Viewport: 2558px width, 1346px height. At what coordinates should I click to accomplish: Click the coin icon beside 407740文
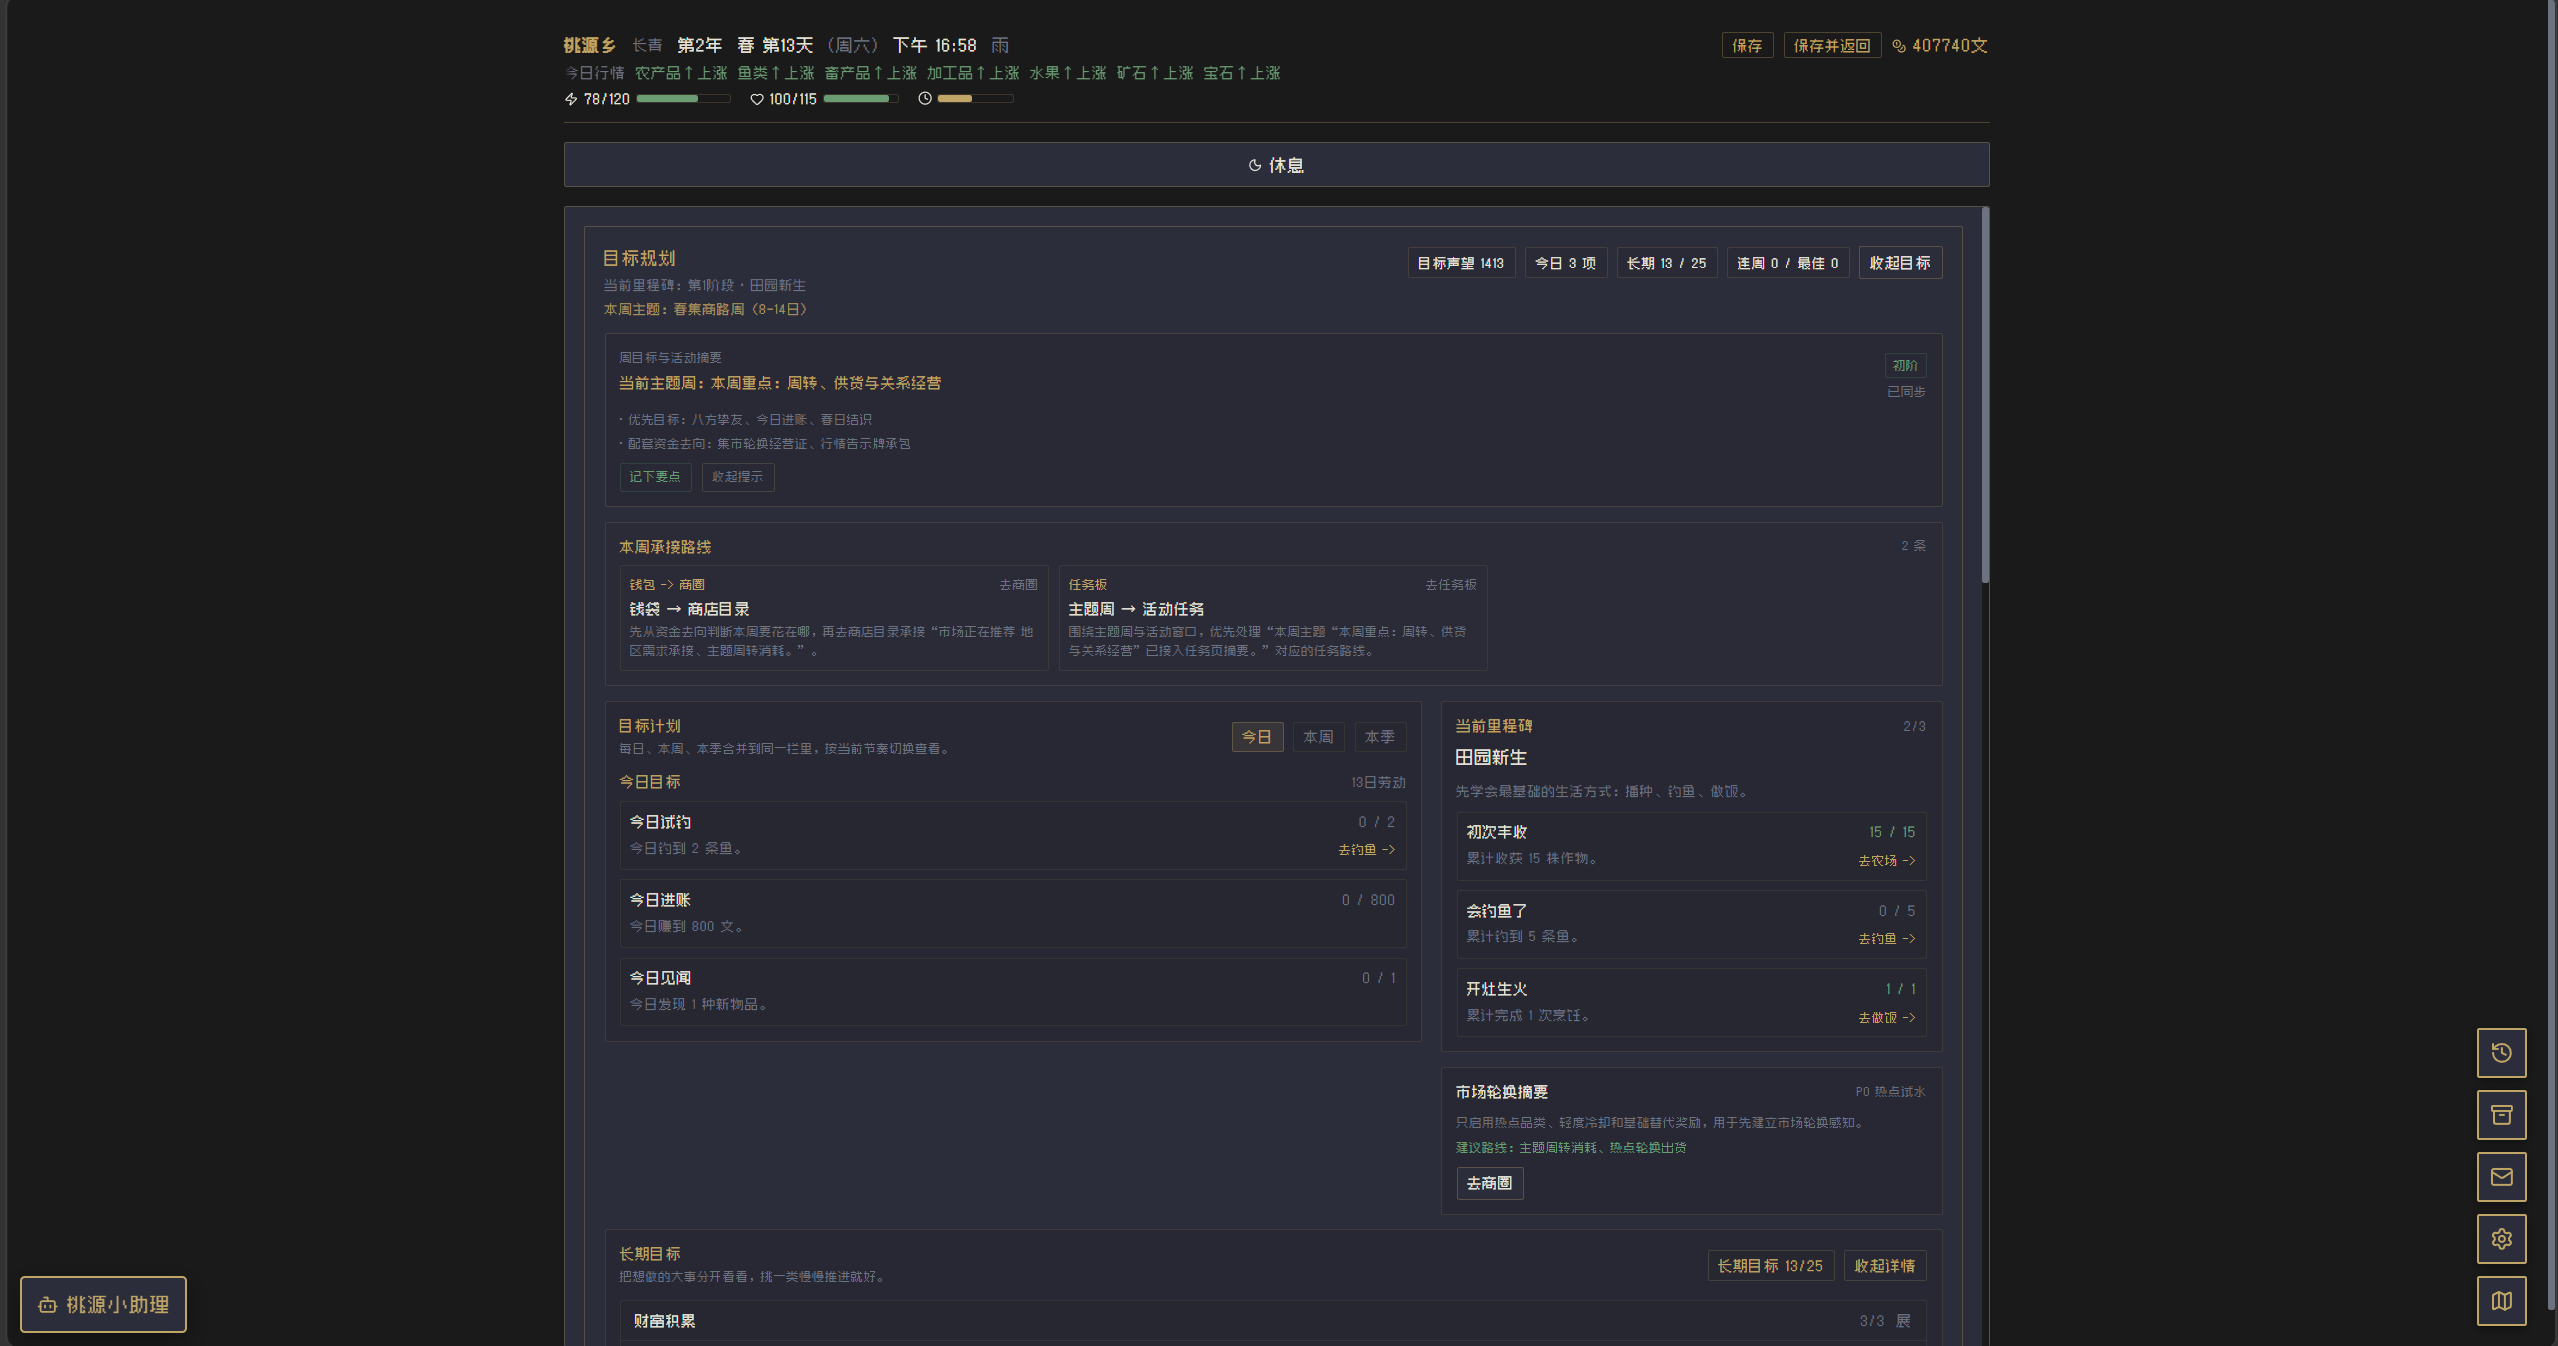[1898, 46]
